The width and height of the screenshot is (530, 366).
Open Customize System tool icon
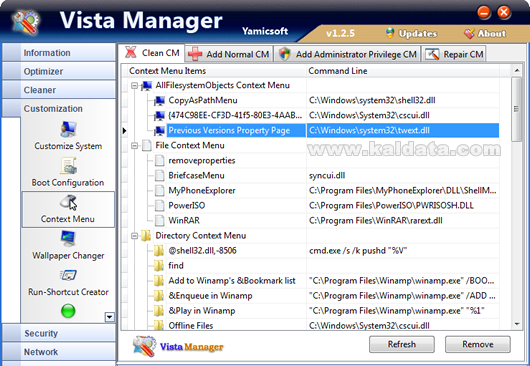68,129
